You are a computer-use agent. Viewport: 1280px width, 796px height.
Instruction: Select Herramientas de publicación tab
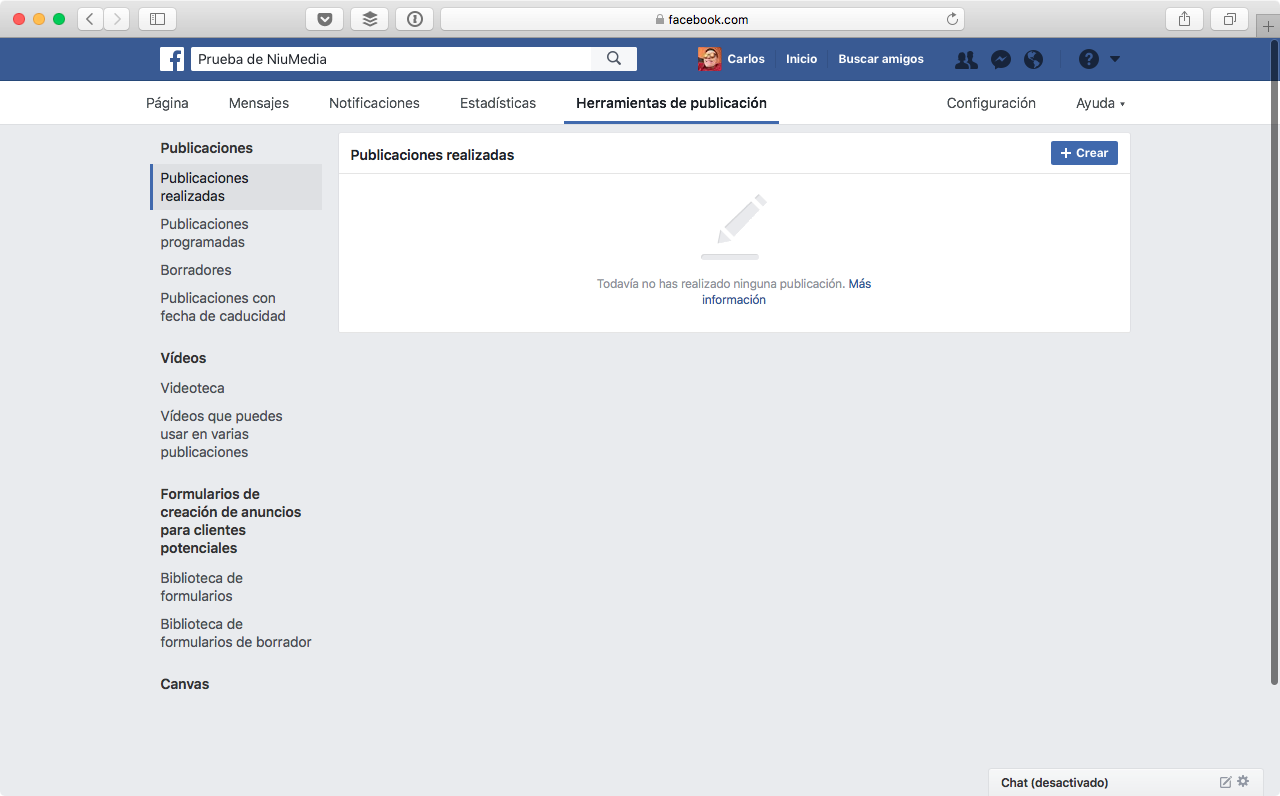[671, 103]
